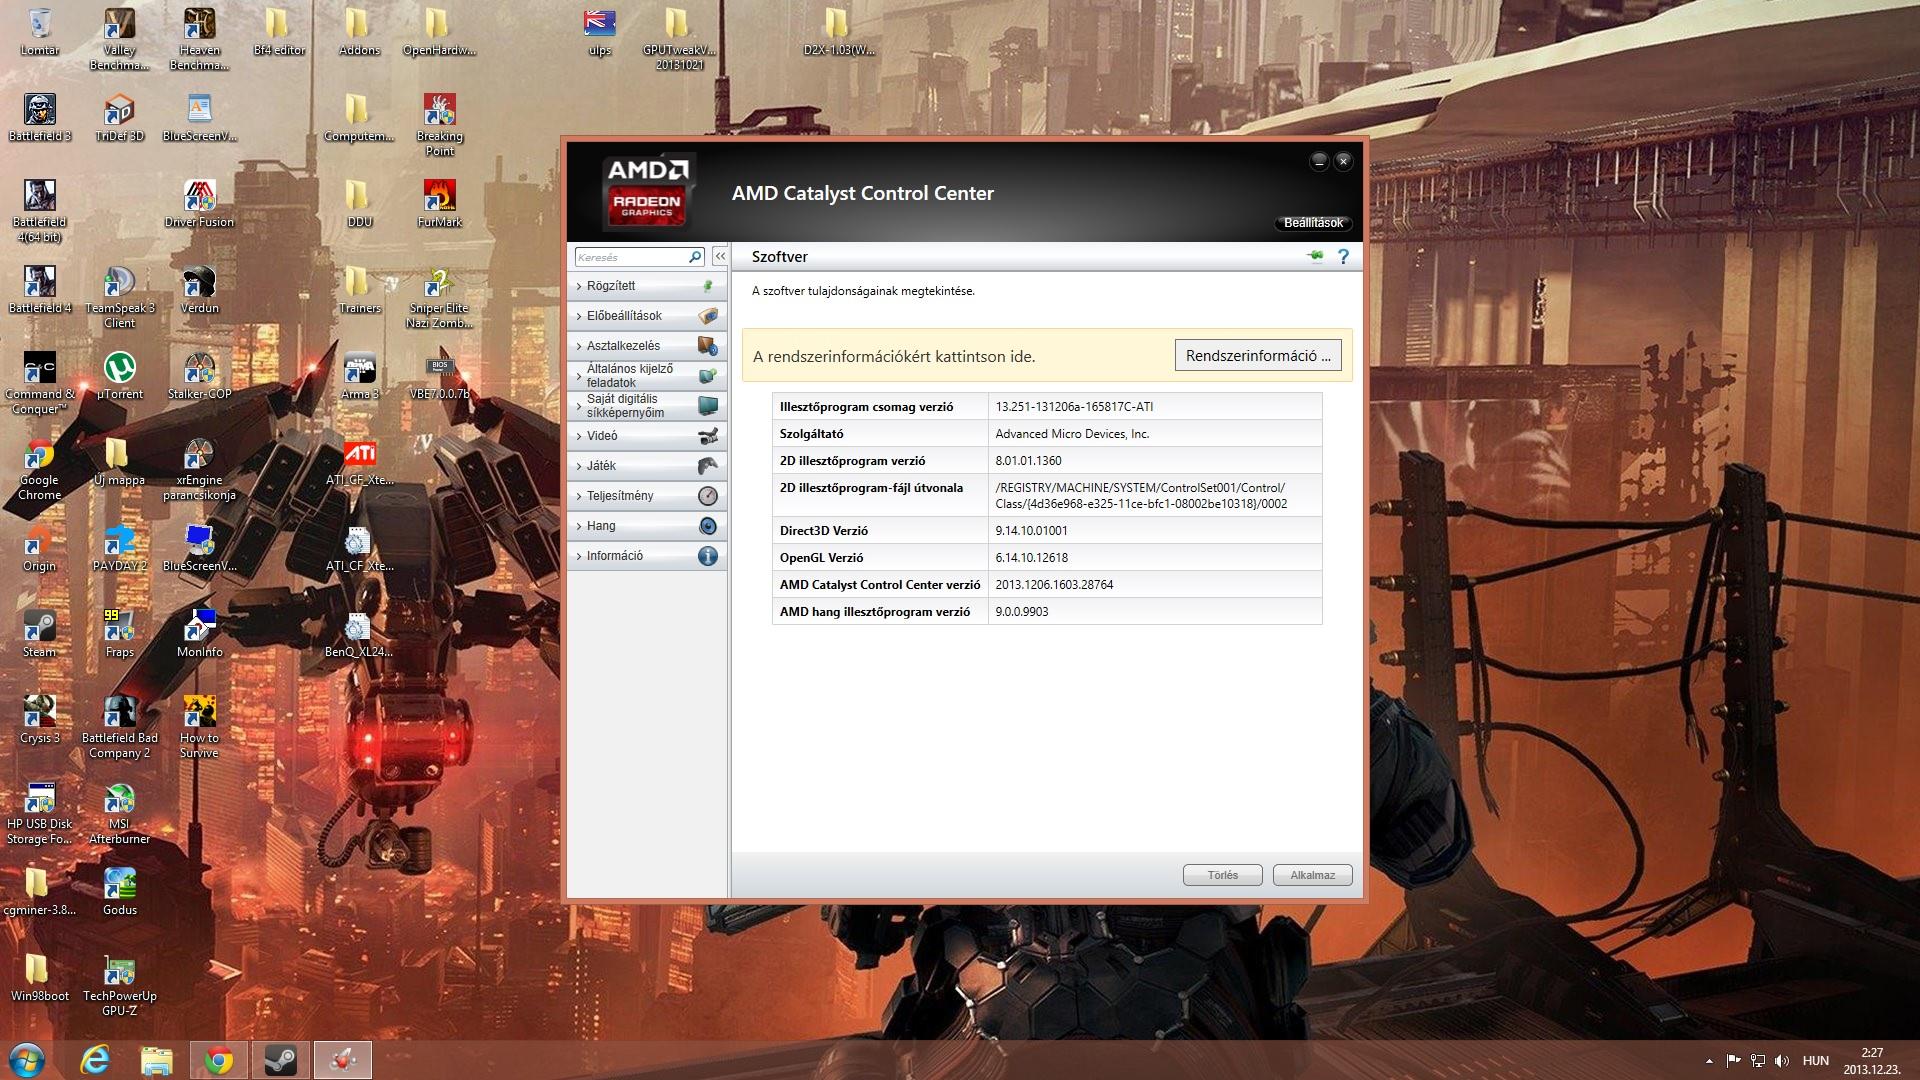
Task: Open the Valley Benchmark desktop icon
Action: click(120, 38)
